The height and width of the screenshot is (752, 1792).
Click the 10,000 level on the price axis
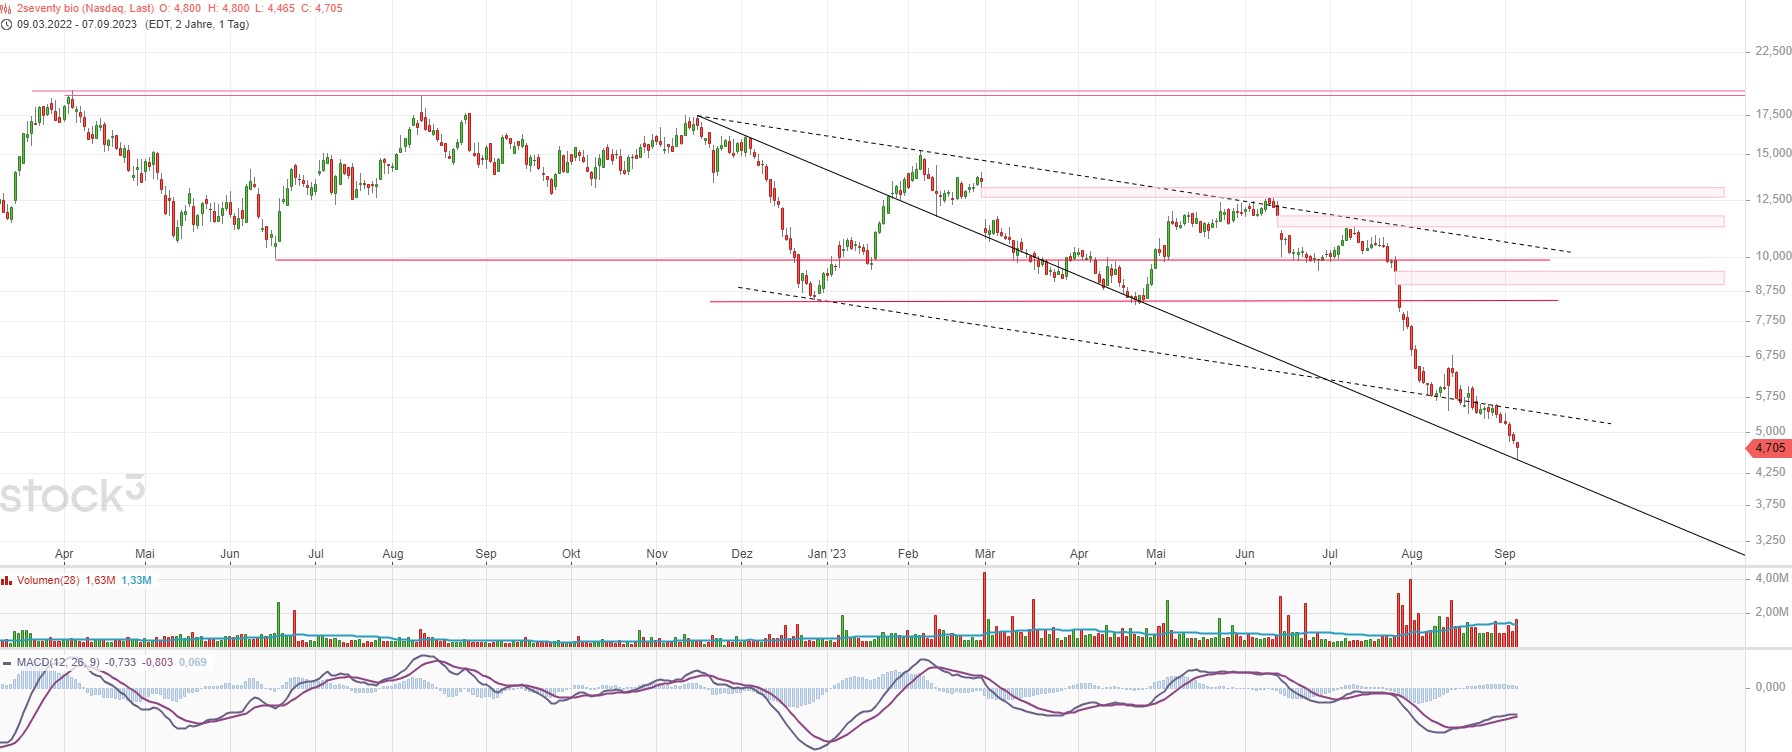coord(1773,256)
